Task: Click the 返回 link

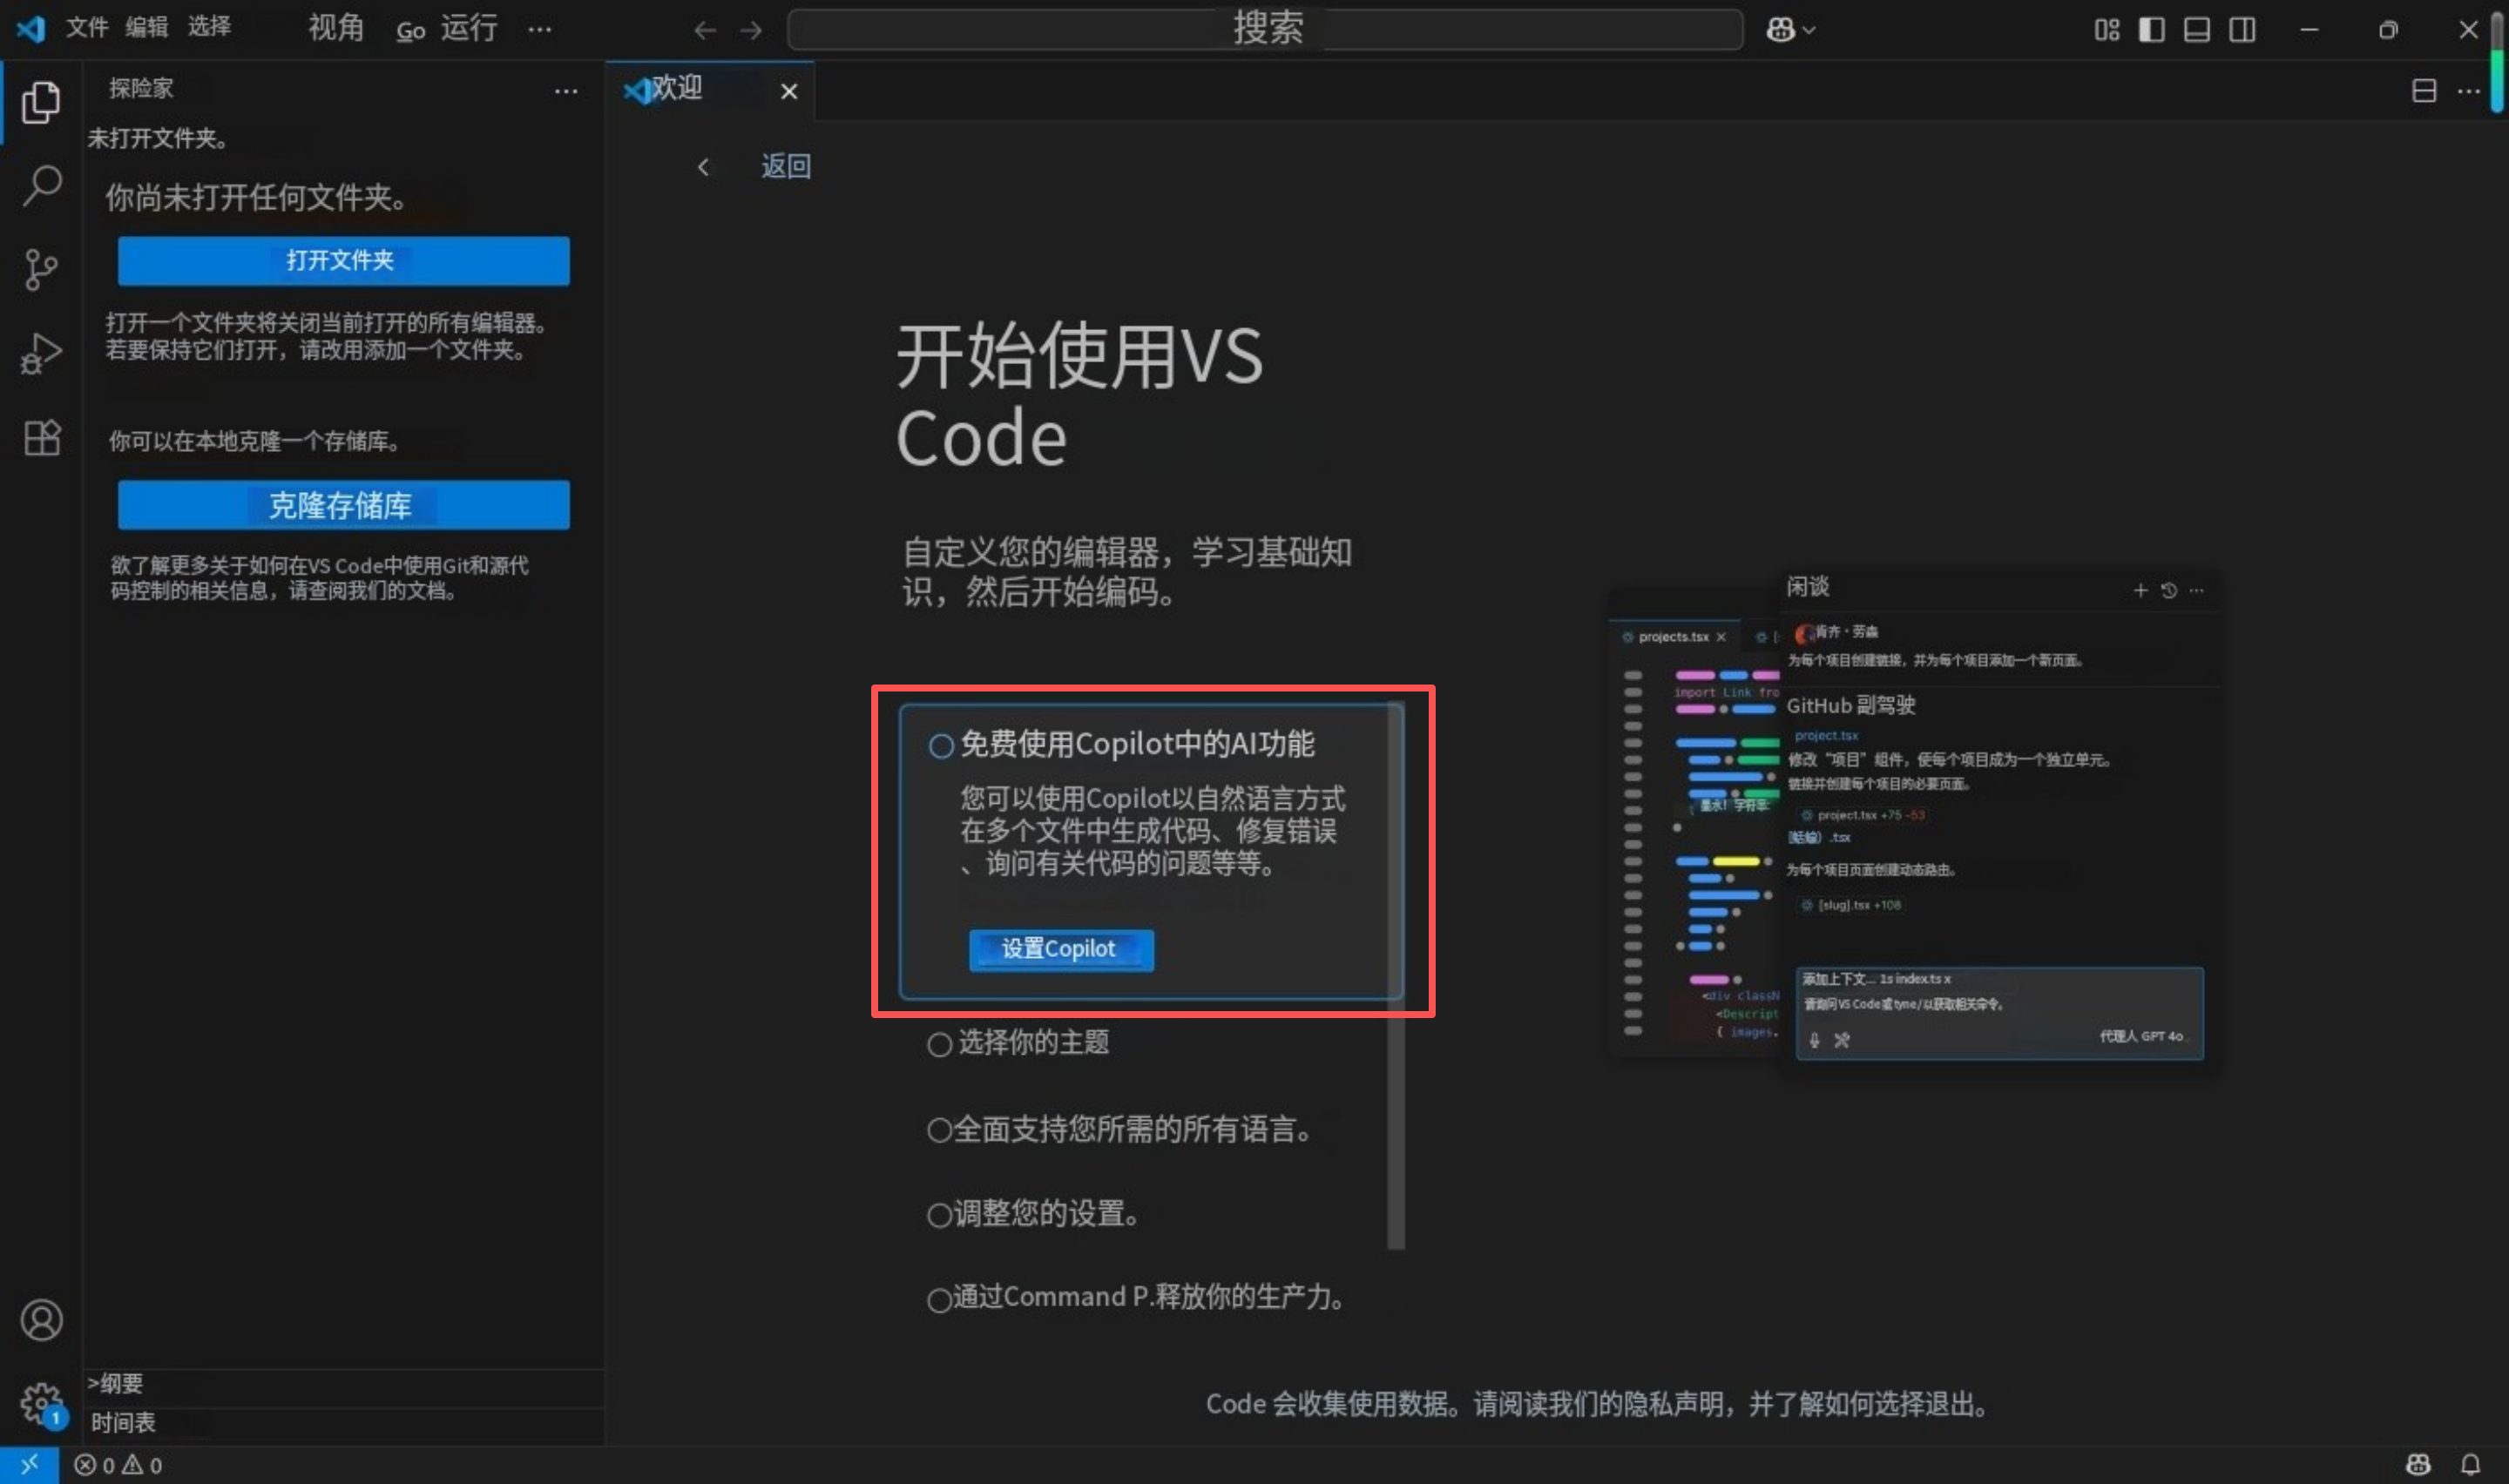Action: click(786, 167)
